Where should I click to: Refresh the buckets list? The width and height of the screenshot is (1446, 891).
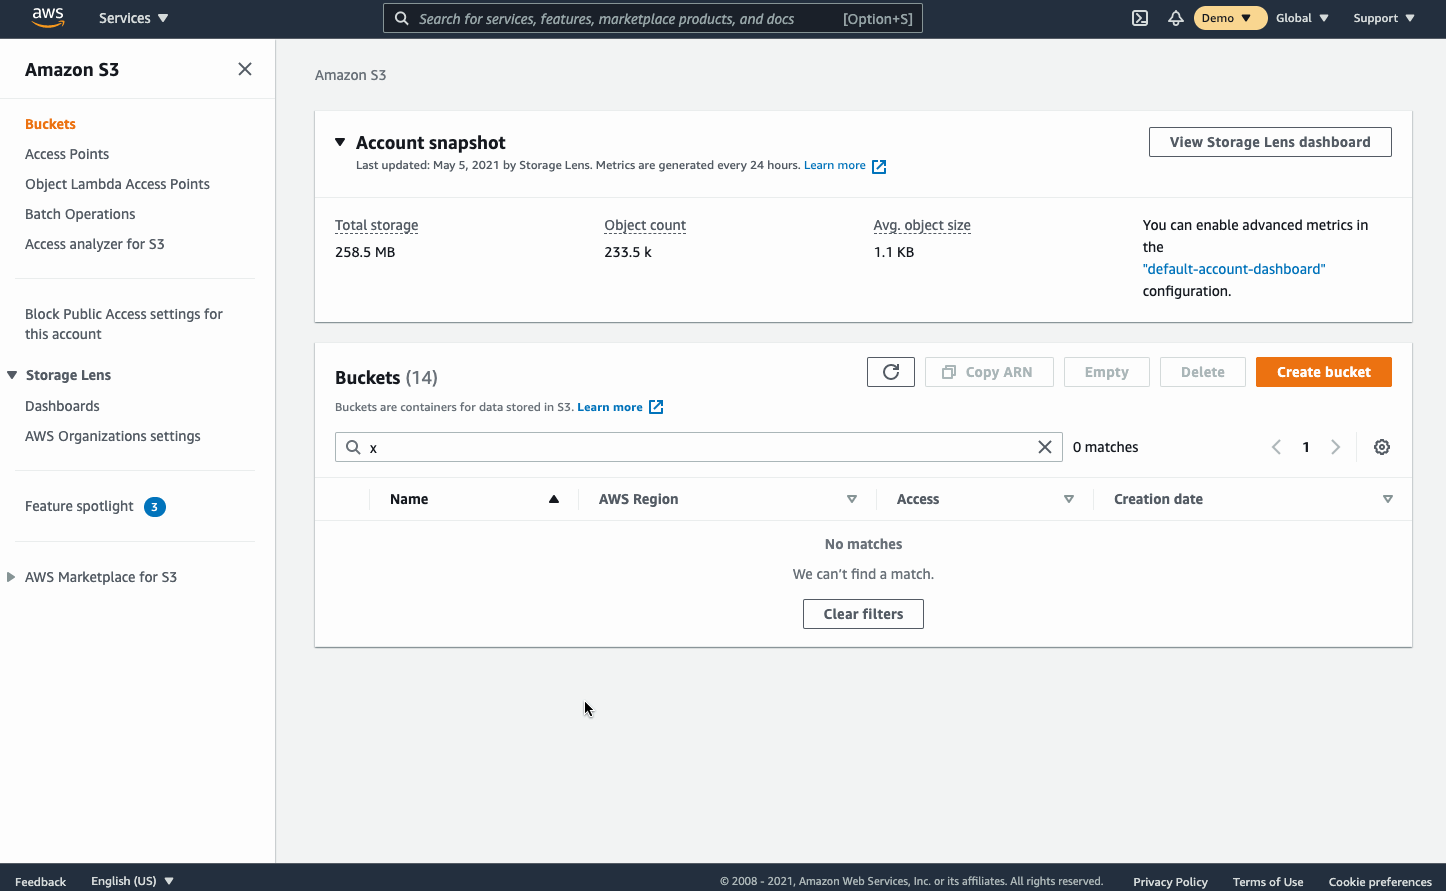pos(890,371)
